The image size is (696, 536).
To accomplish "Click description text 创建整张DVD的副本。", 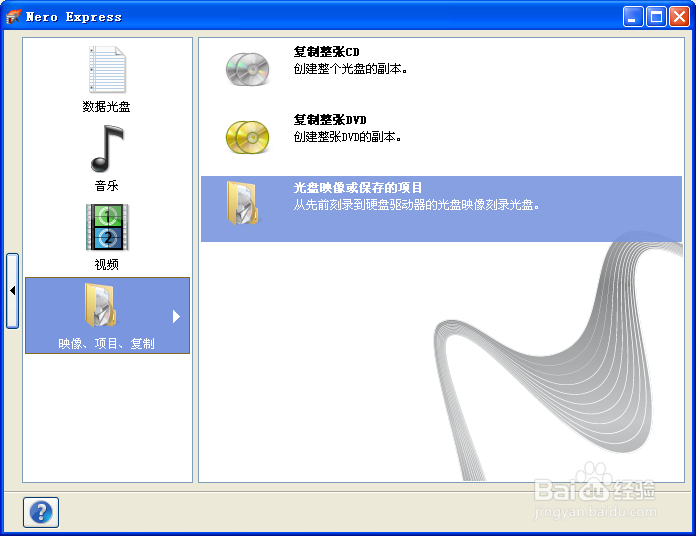I will pos(348,137).
